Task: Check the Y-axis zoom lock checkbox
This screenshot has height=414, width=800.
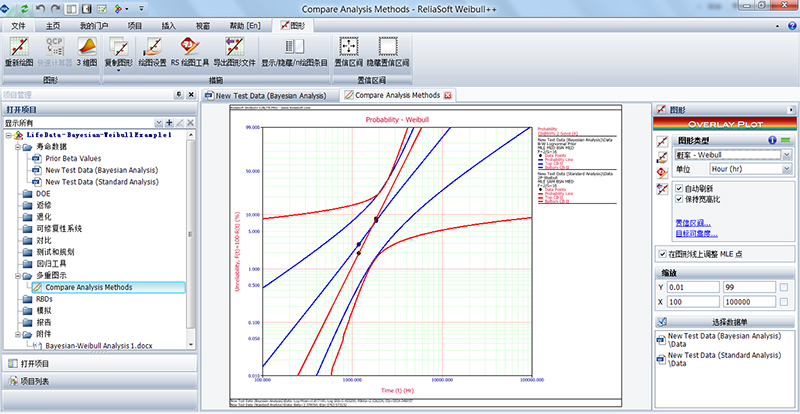Action: tap(784, 287)
